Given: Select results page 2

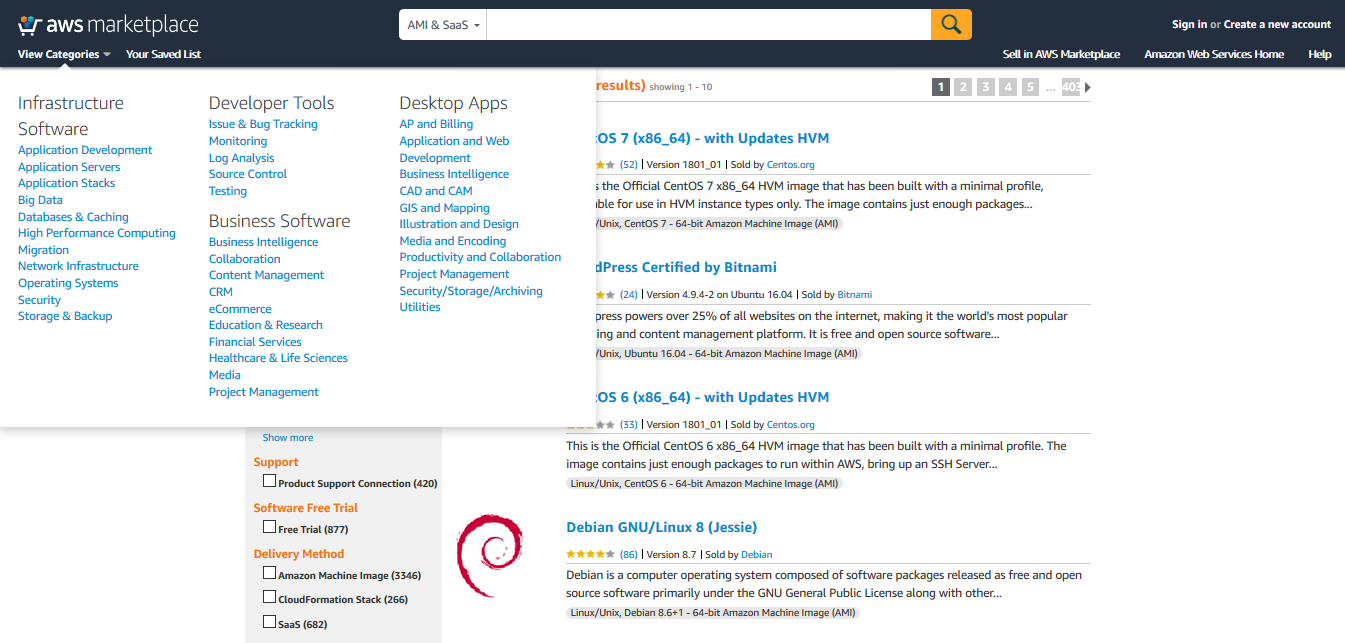Looking at the screenshot, I should coord(963,87).
